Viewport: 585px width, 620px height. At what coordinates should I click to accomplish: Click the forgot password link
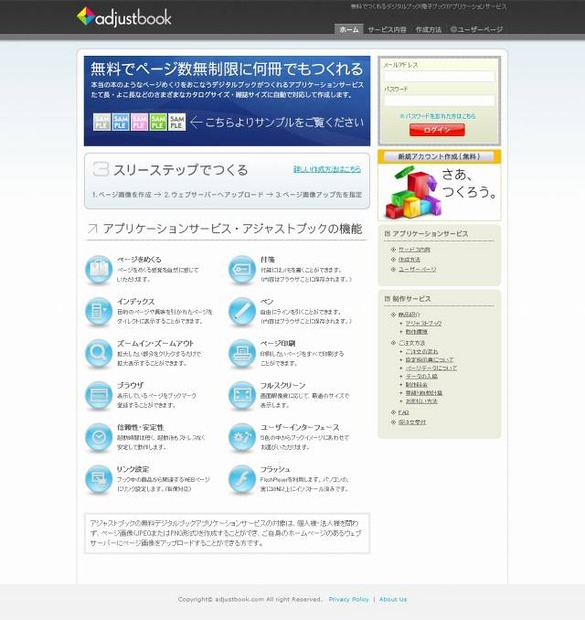tap(437, 116)
